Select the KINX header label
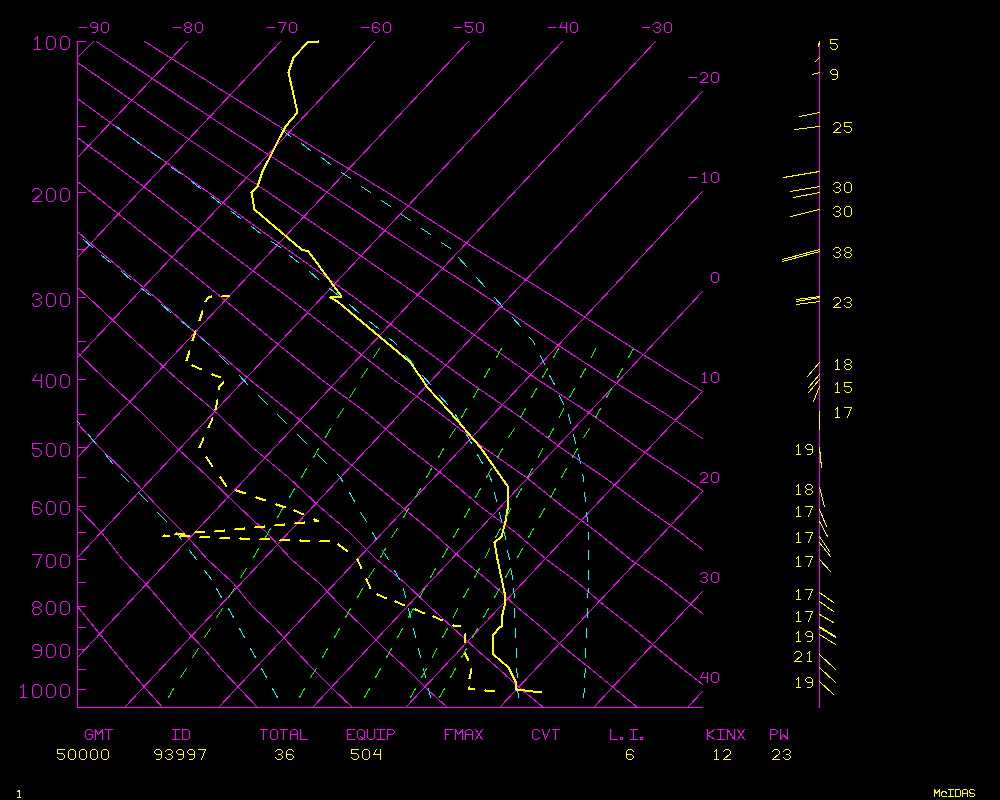 [x=725, y=735]
